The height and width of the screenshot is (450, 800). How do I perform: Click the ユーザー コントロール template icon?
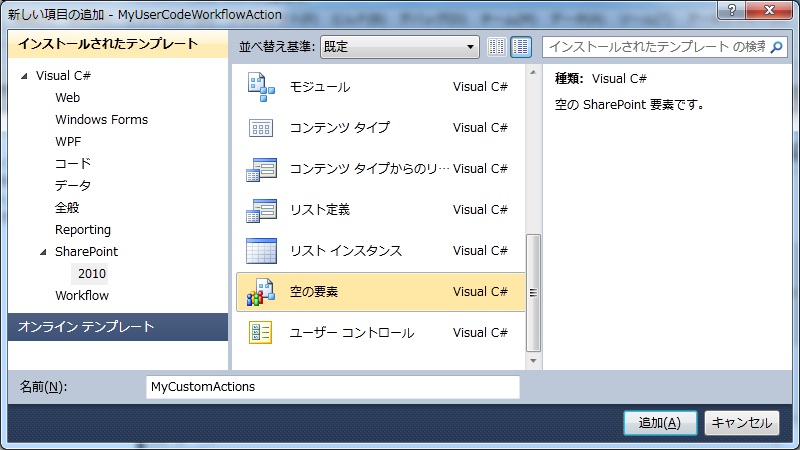coord(260,333)
